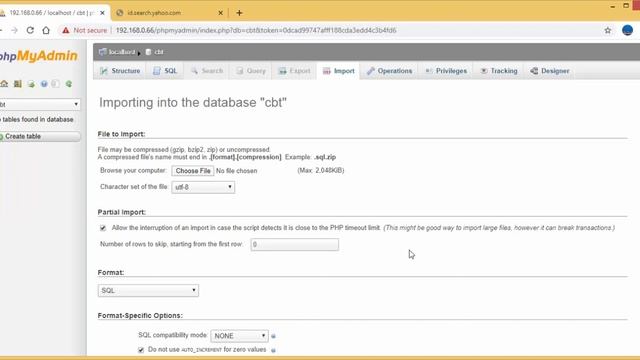Click the Choose File button

tap(193, 171)
